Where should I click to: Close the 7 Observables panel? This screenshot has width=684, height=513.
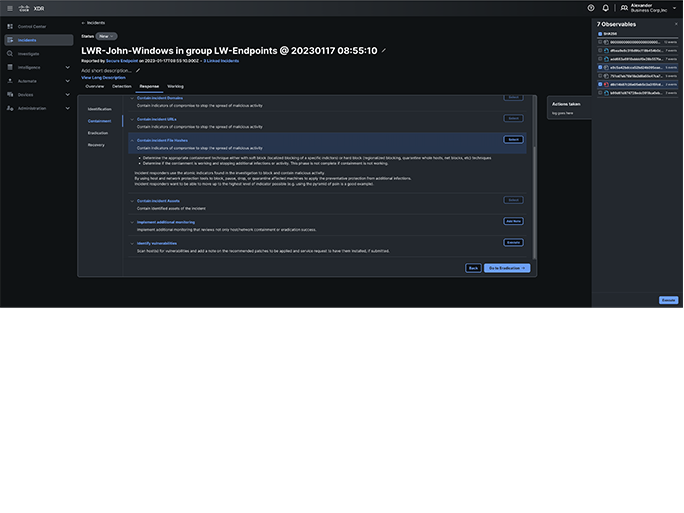pyautogui.click(x=676, y=23)
